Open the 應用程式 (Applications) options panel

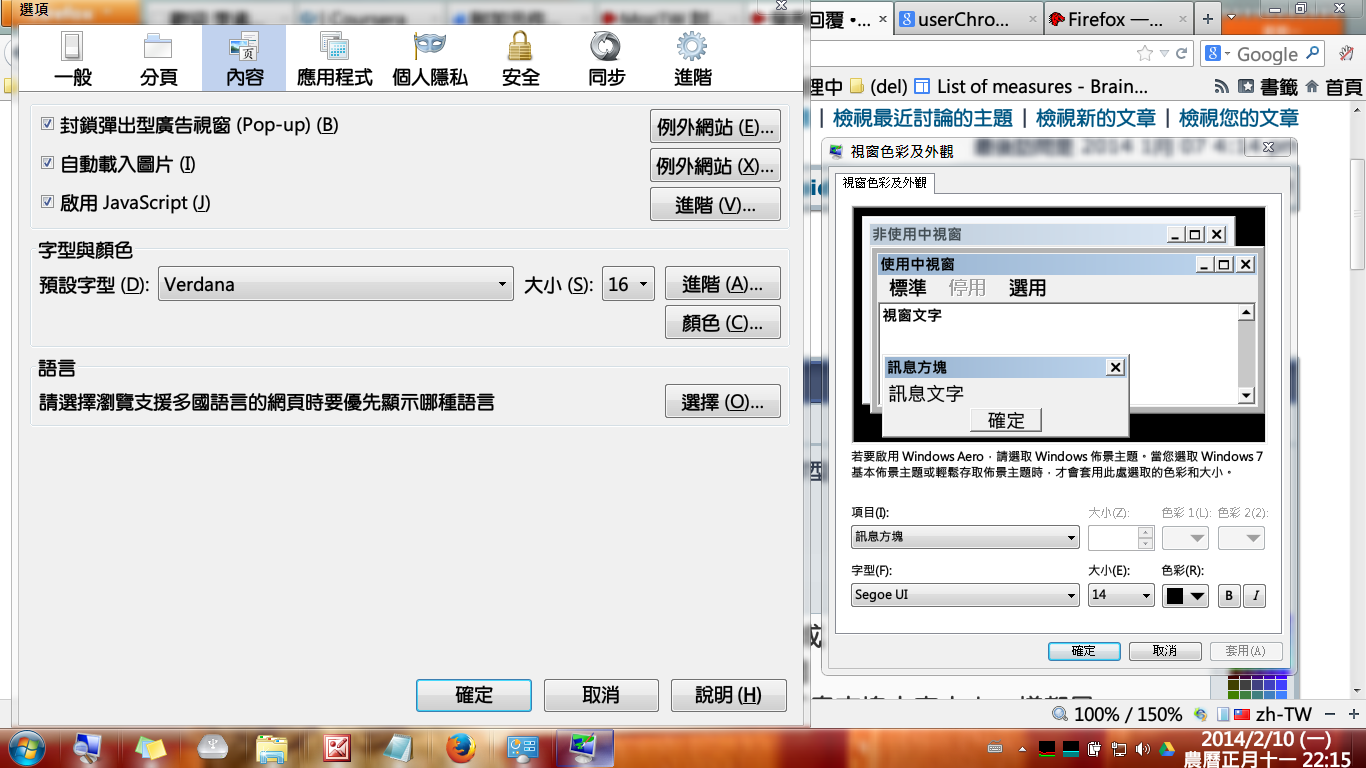coord(334,58)
